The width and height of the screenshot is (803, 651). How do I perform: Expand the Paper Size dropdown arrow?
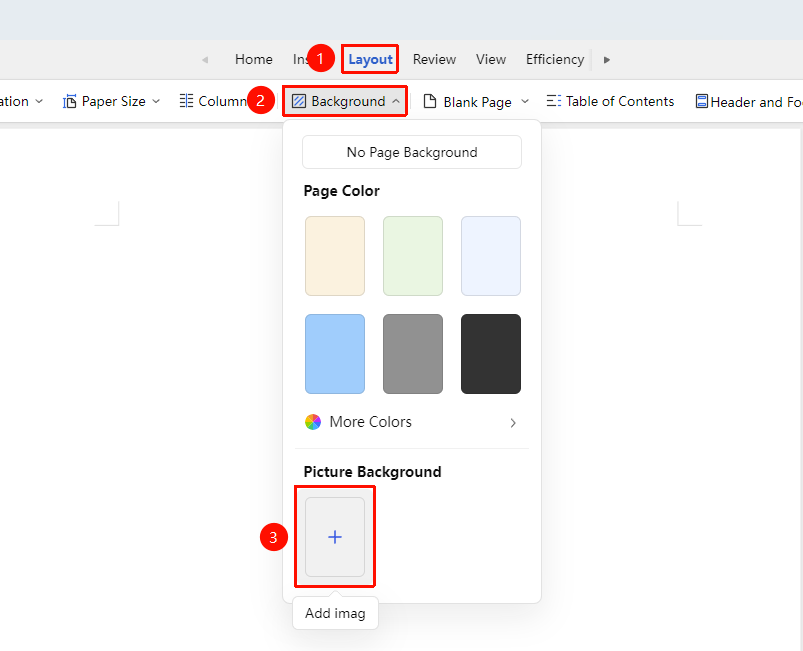coord(156,101)
